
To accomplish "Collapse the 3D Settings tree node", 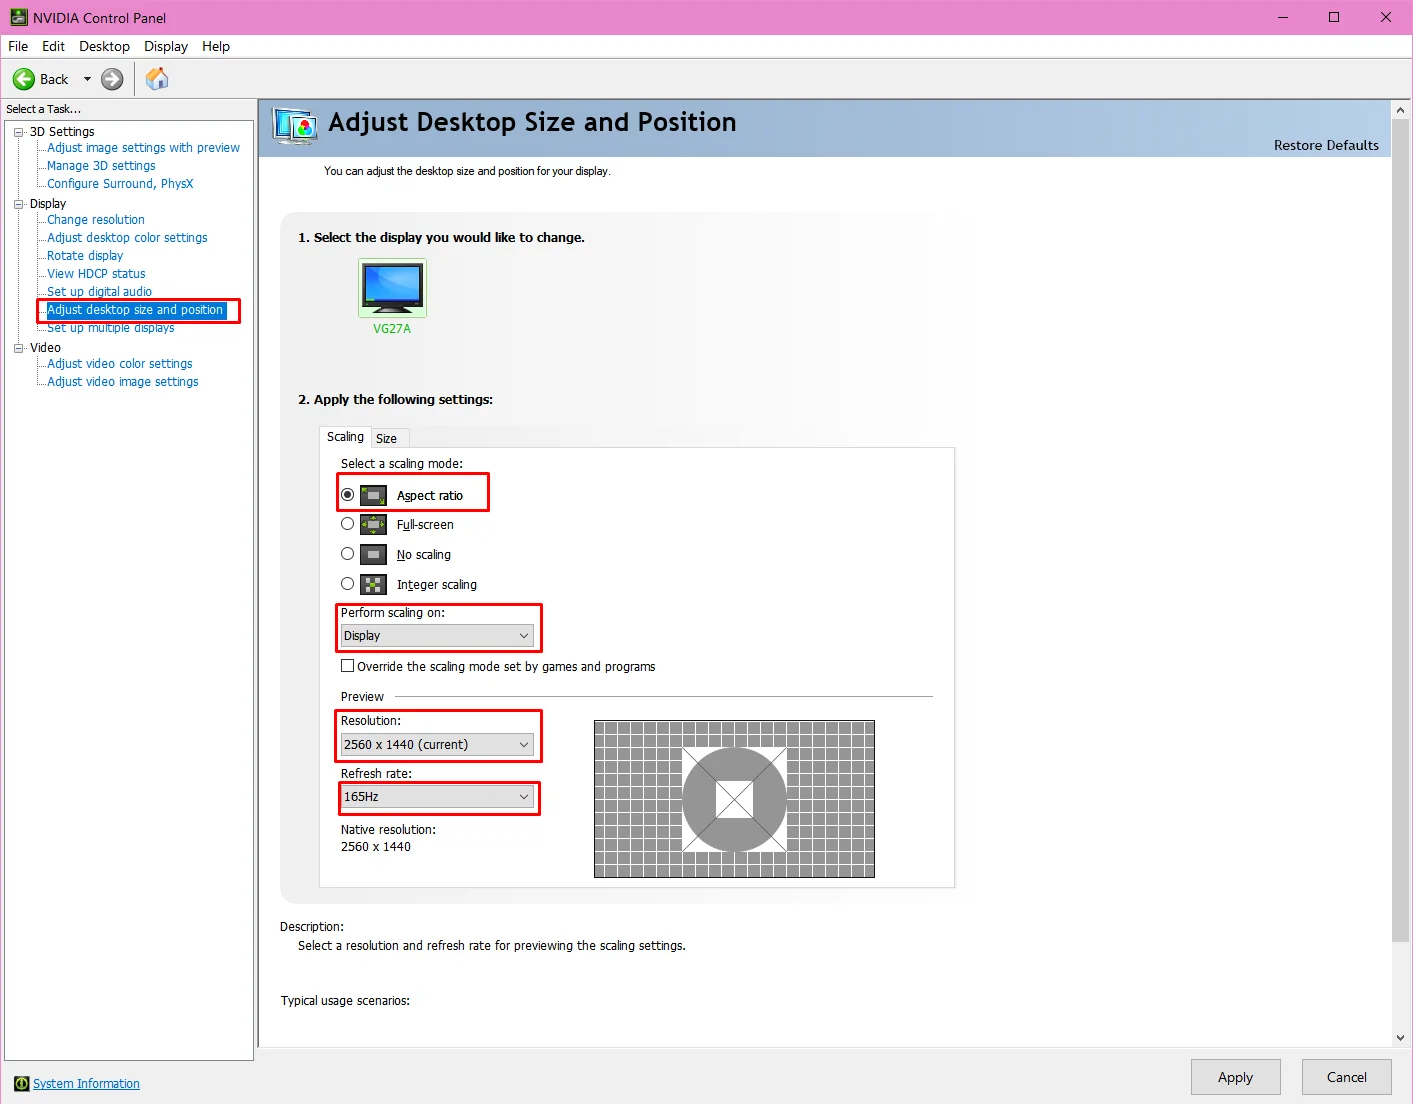I will point(18,132).
